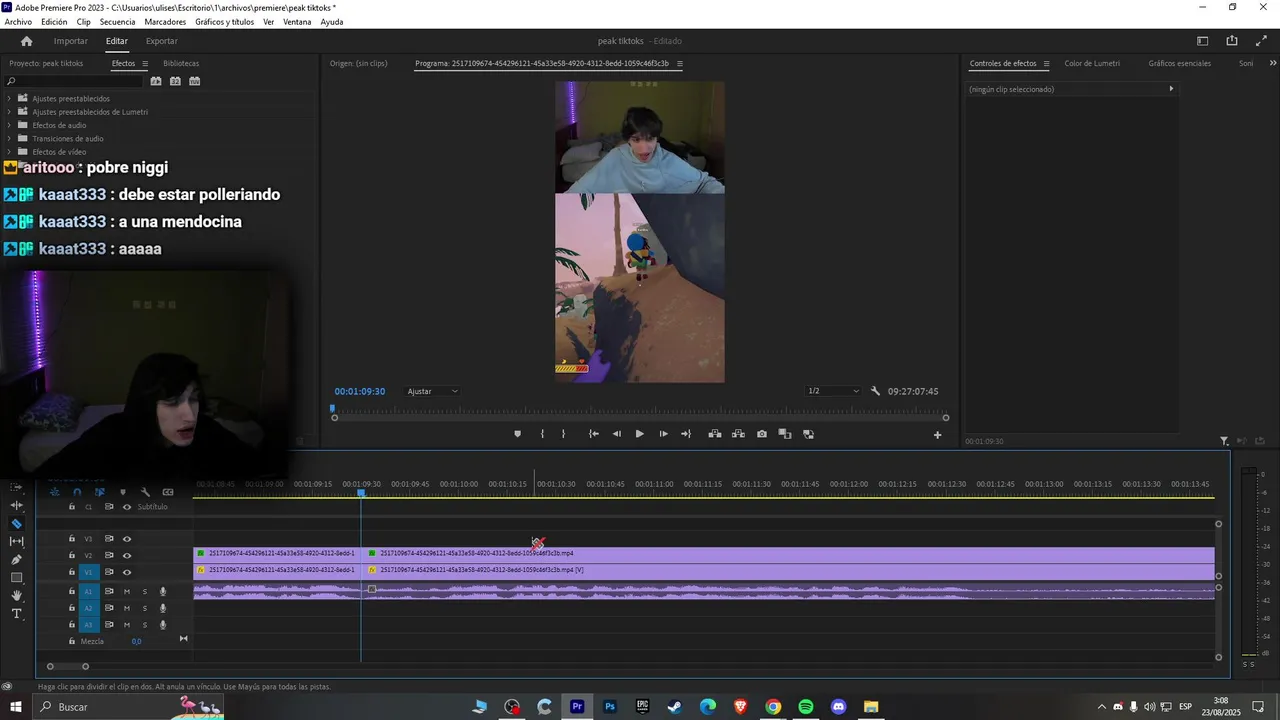
Task: Expand Efectos de audio folder
Action: pyautogui.click(x=9, y=125)
